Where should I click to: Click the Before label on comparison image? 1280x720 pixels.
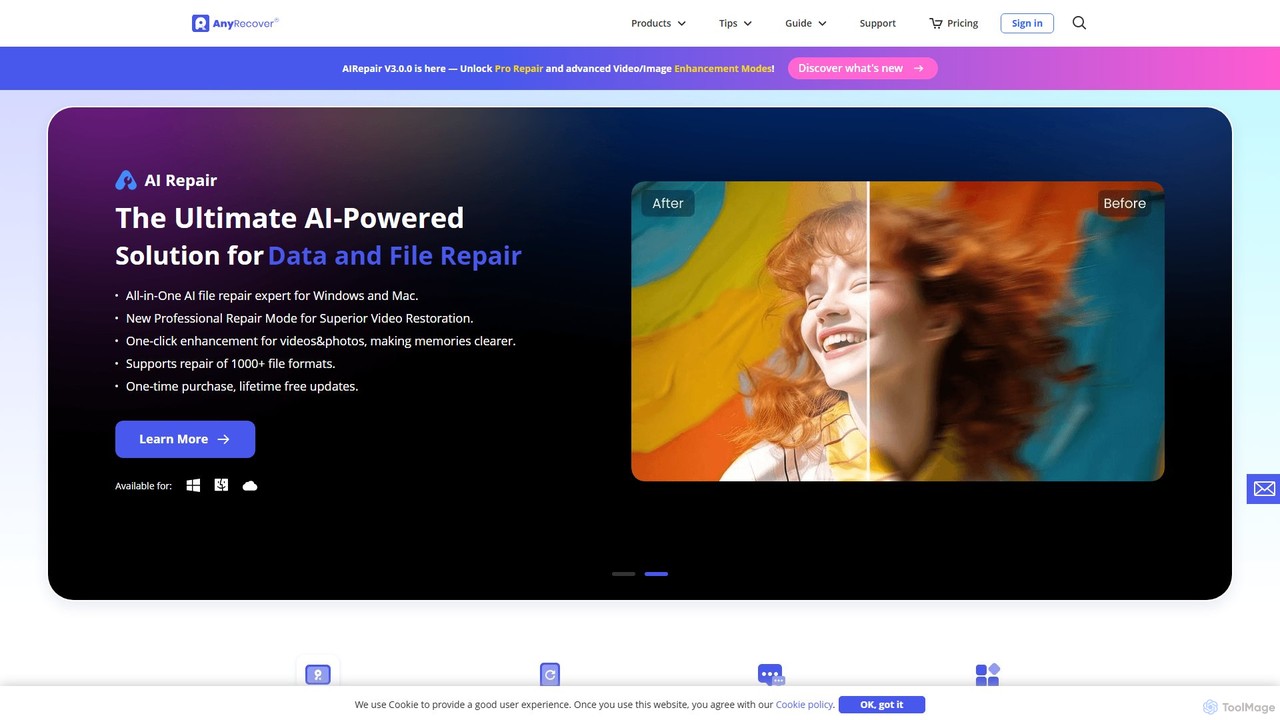pos(1124,203)
